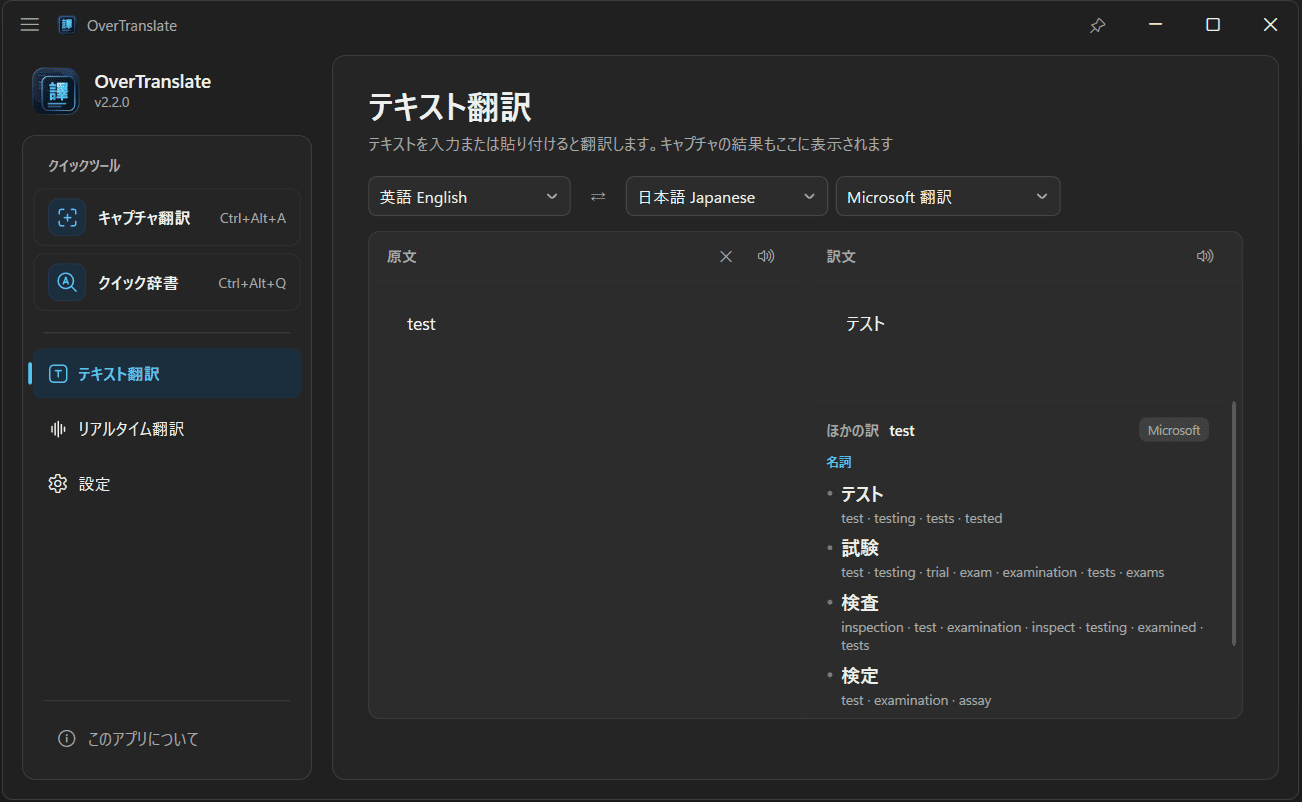This screenshot has width=1302, height=802.
Task: Click the magnifier icon on クイック辞書 button
Action: click(67, 282)
